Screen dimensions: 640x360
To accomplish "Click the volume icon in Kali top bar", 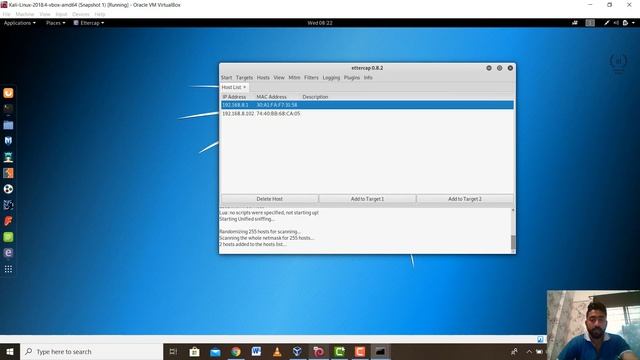I will (x=616, y=23).
